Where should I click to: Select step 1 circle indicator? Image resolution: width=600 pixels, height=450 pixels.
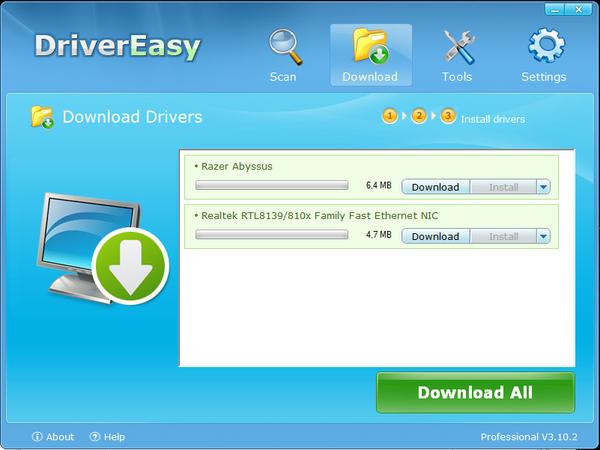point(389,117)
